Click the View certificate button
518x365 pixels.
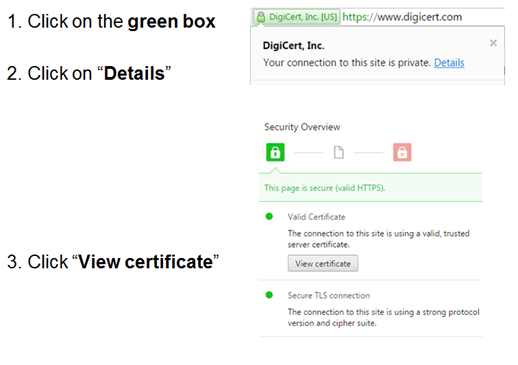click(x=323, y=264)
